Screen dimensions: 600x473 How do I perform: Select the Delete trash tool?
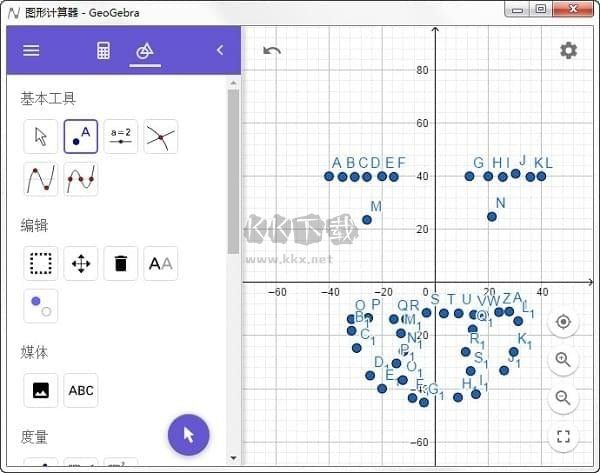pyautogui.click(x=121, y=263)
